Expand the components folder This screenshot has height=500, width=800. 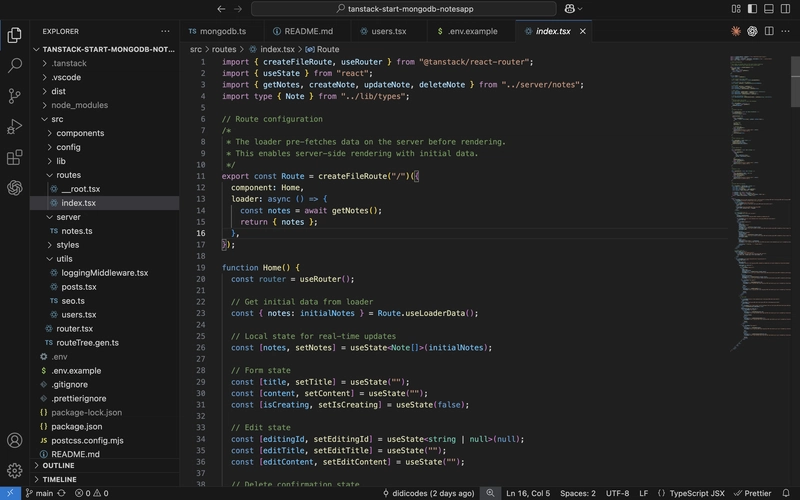point(80,133)
